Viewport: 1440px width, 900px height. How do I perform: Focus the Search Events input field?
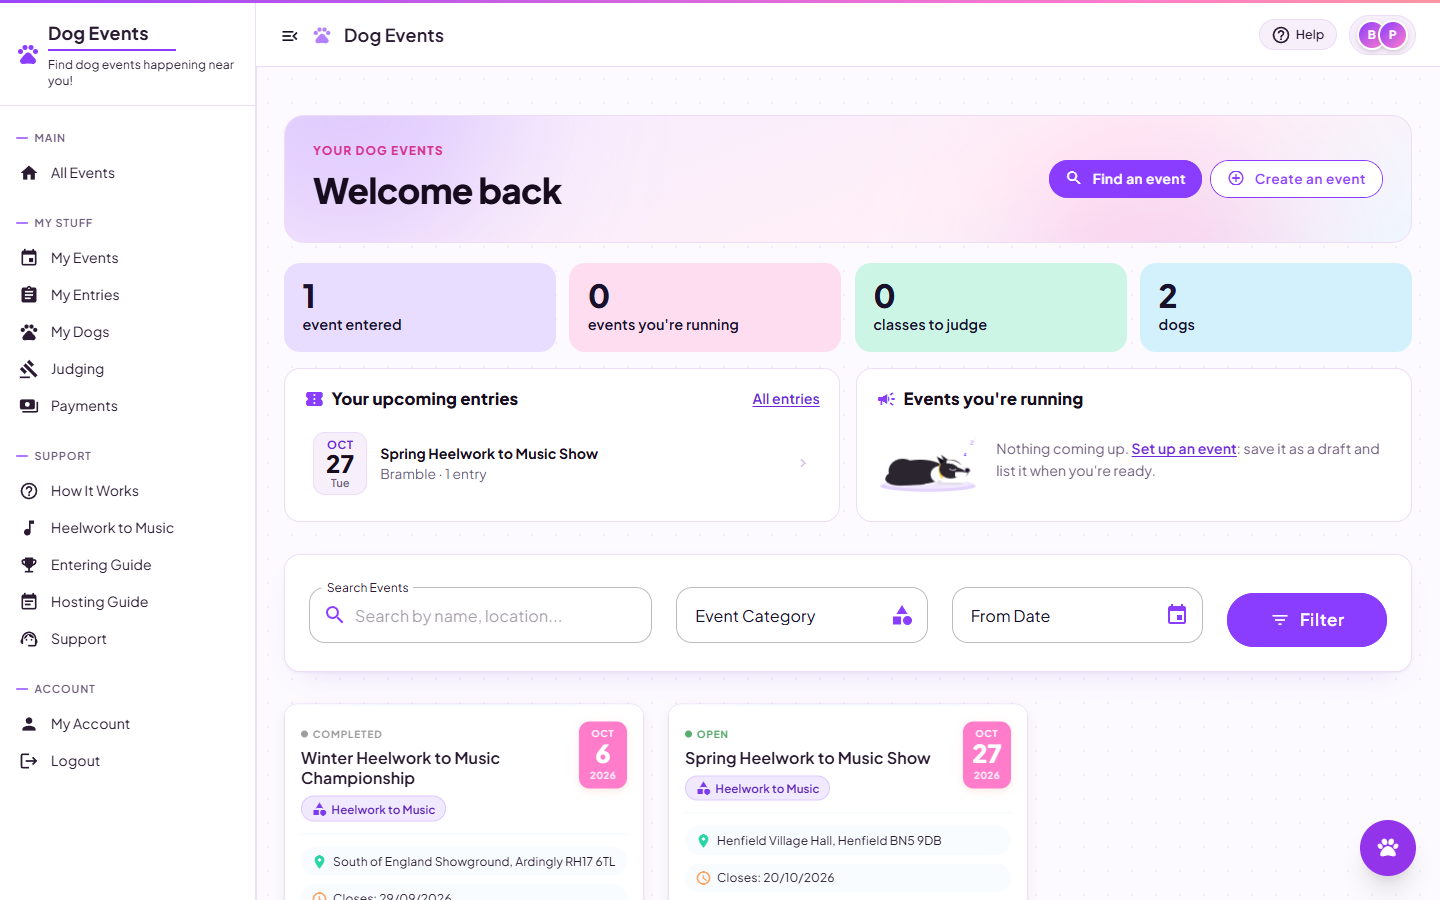coord(480,615)
